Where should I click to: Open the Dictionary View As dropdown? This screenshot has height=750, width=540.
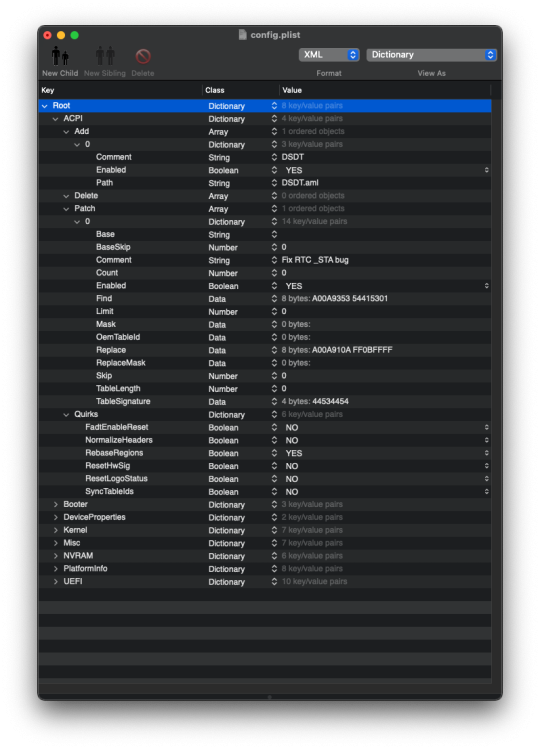431,55
